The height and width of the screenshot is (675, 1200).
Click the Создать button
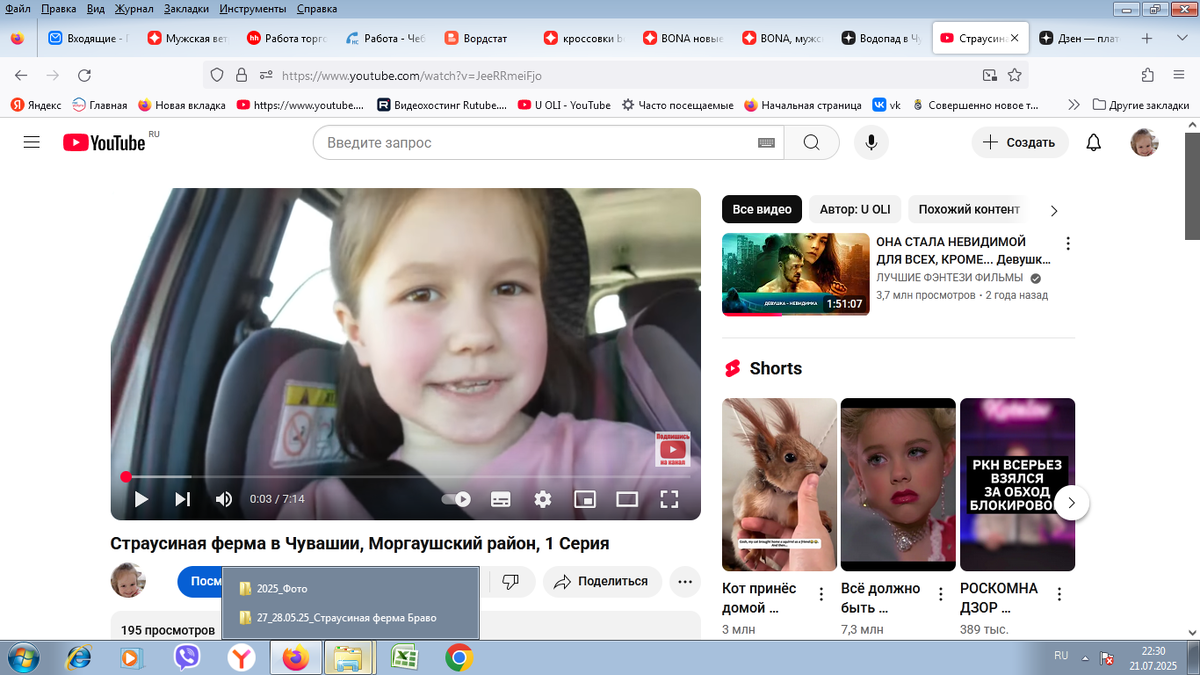click(x=1020, y=143)
